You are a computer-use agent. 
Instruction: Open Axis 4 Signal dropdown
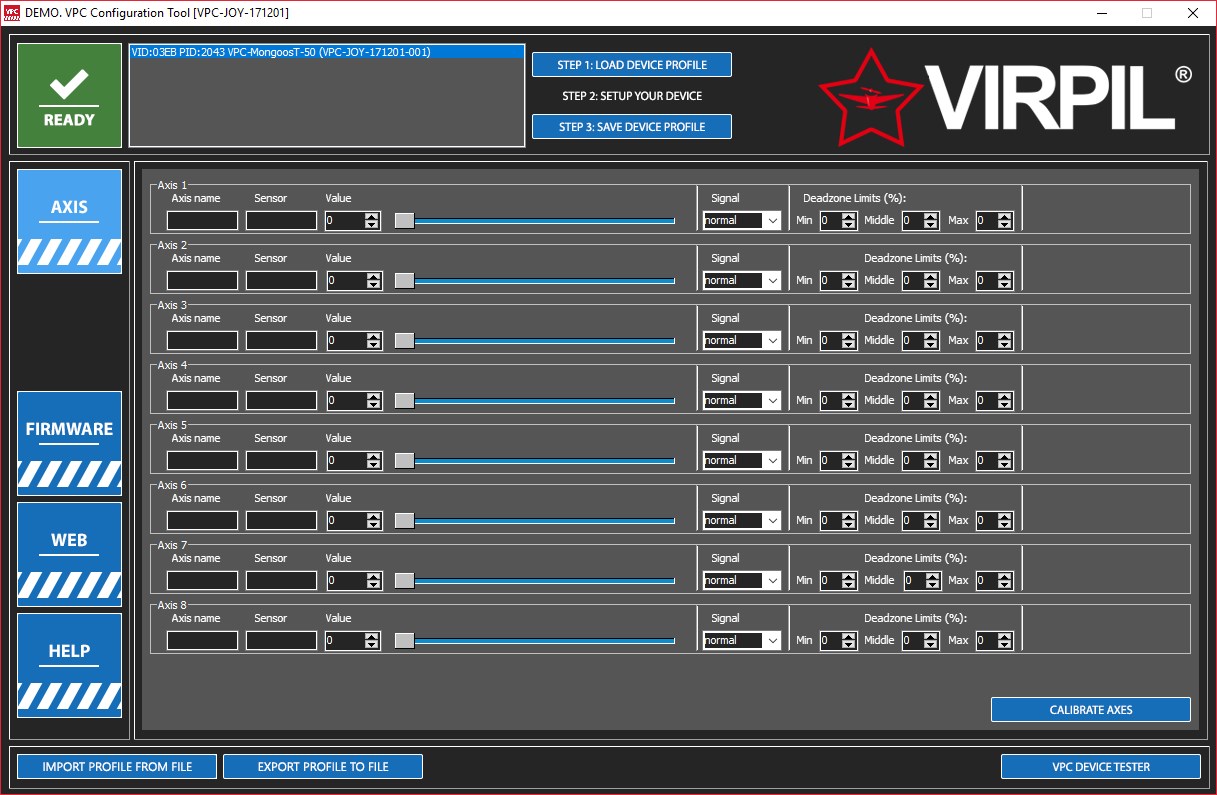coord(742,401)
